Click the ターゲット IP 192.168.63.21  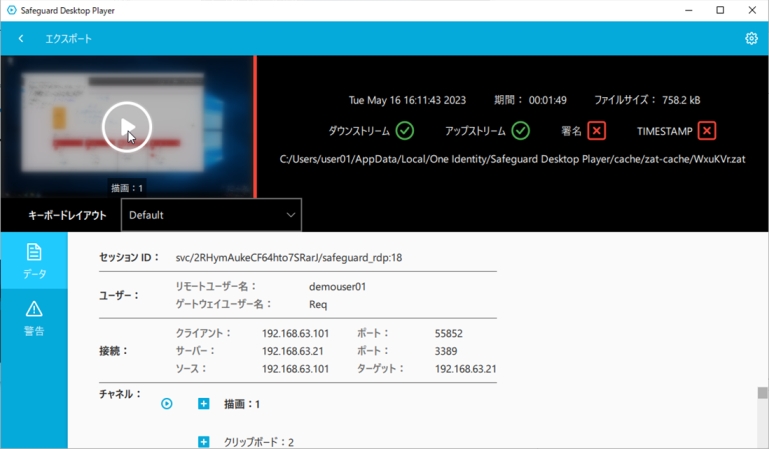click(465, 369)
